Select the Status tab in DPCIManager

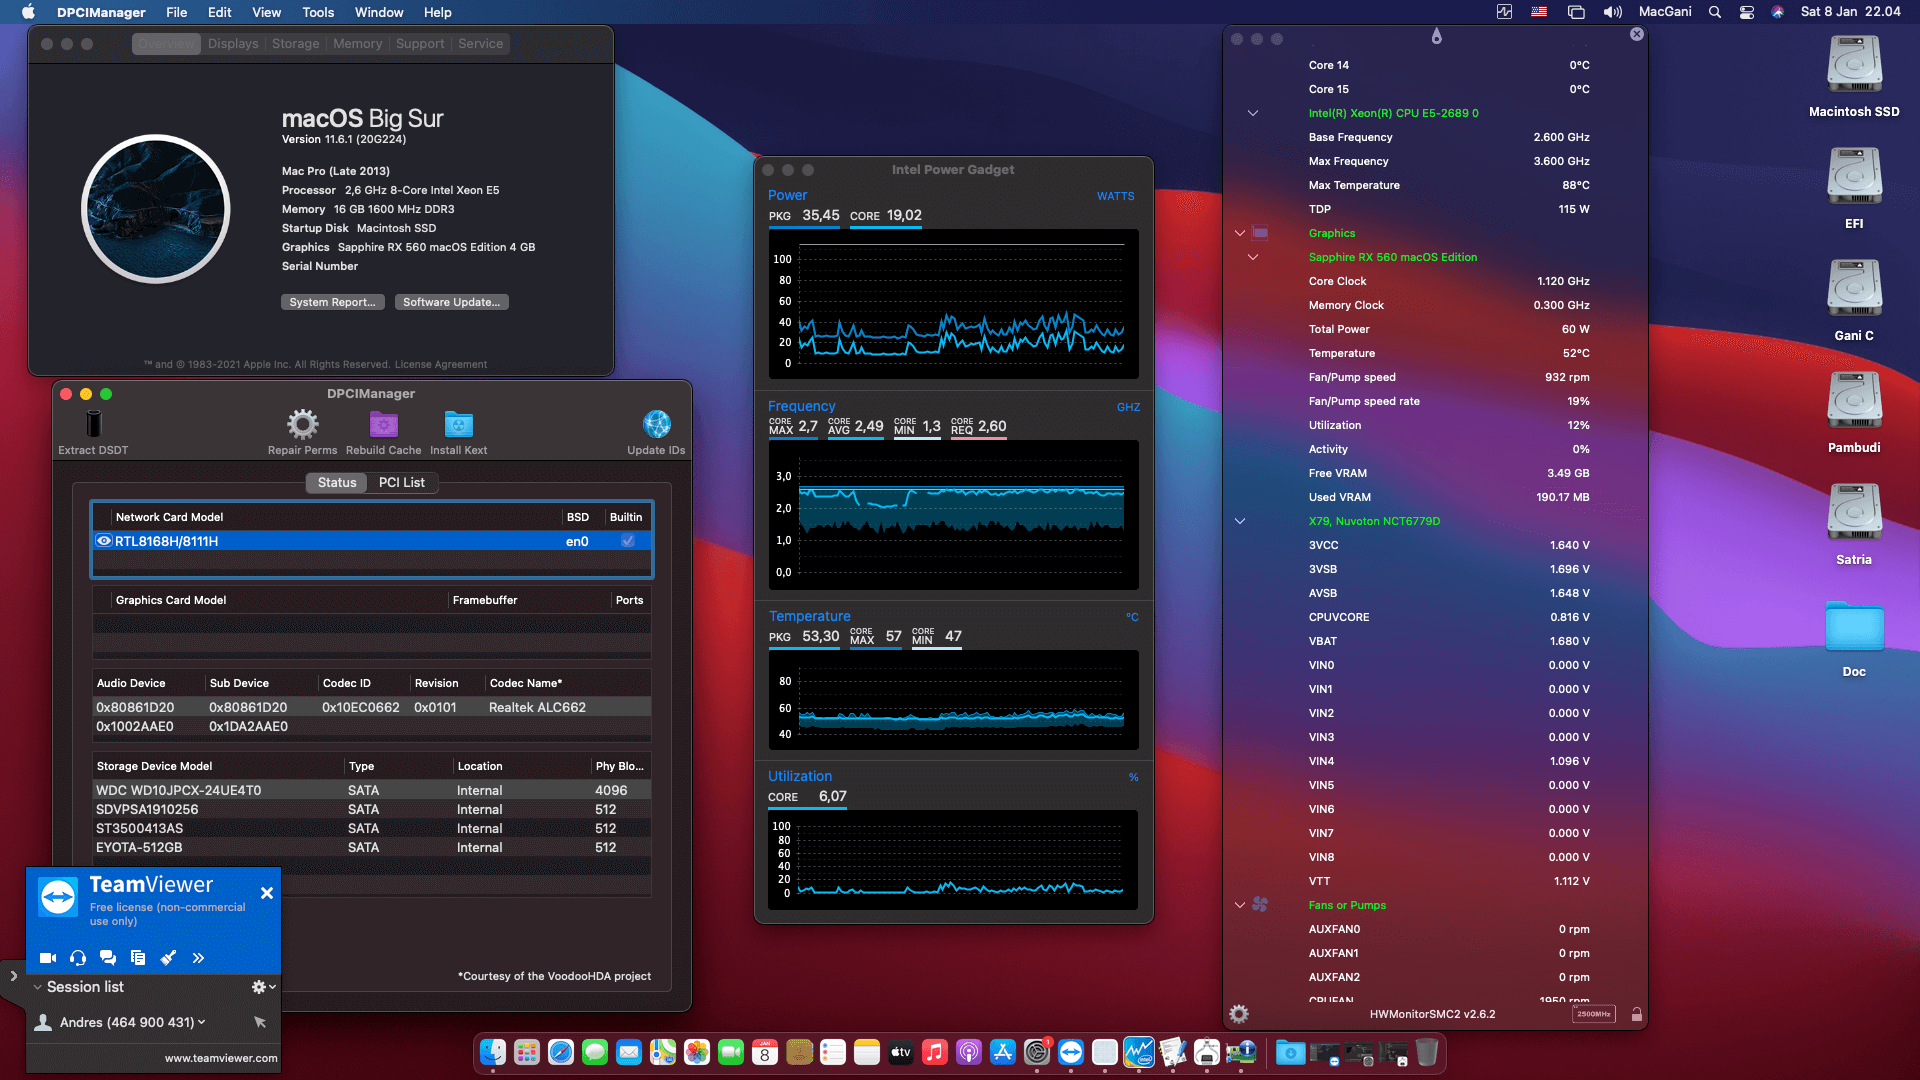(x=337, y=482)
